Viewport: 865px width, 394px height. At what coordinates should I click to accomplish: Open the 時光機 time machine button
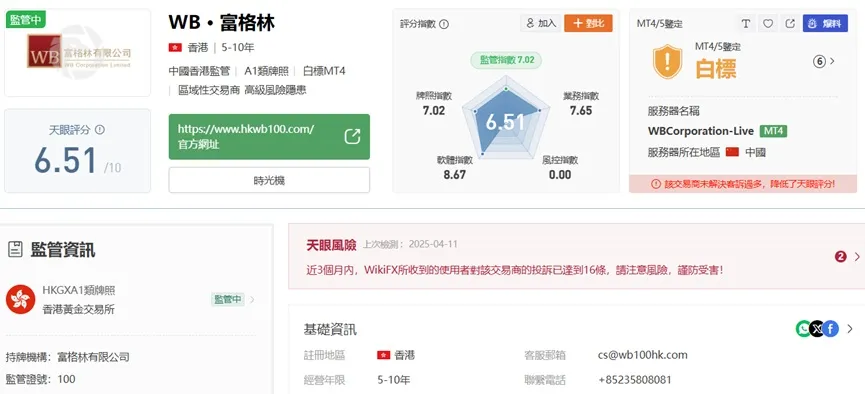tap(269, 180)
